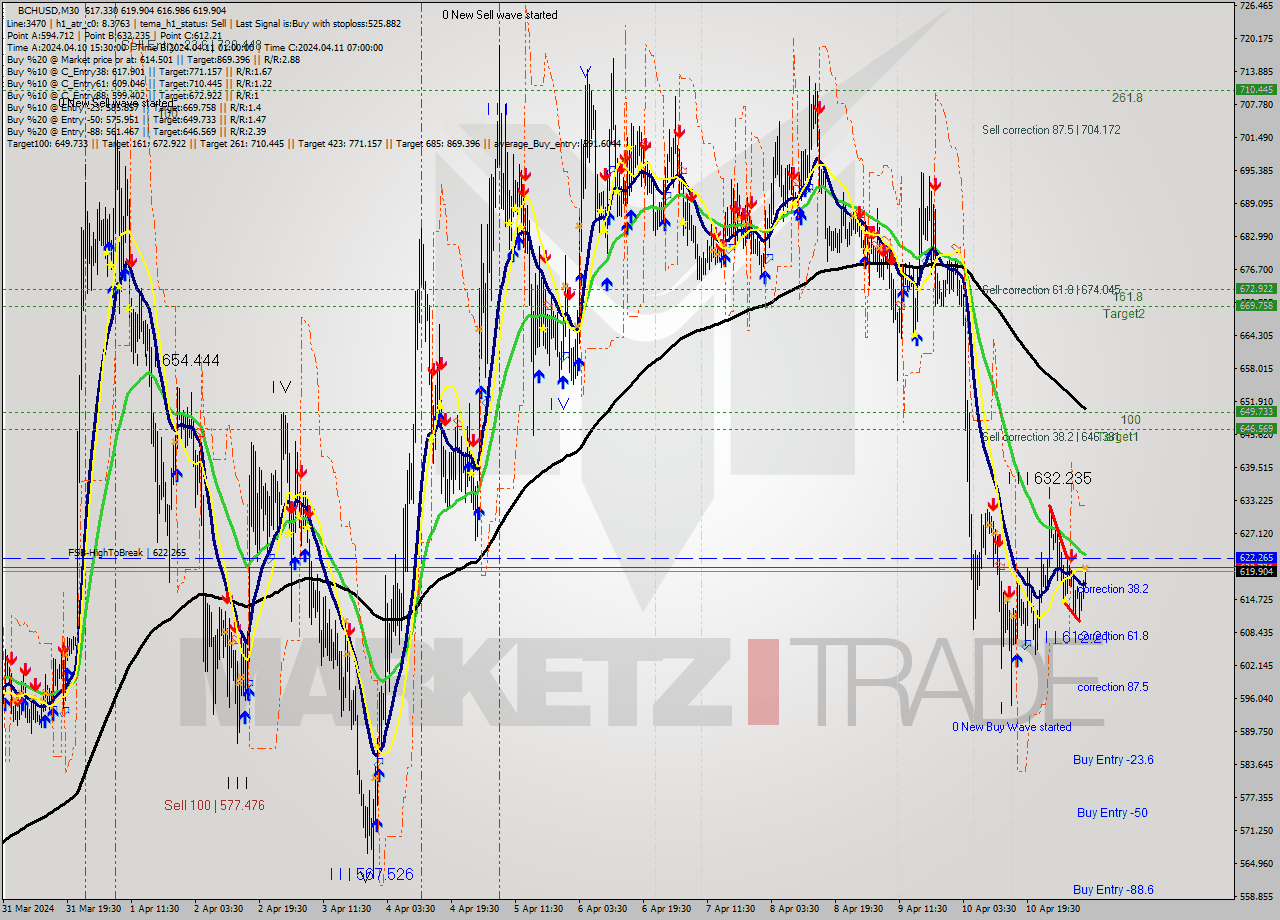Click the 726.465 price scale value
Screen dimensions: 1280x920
1257,6
